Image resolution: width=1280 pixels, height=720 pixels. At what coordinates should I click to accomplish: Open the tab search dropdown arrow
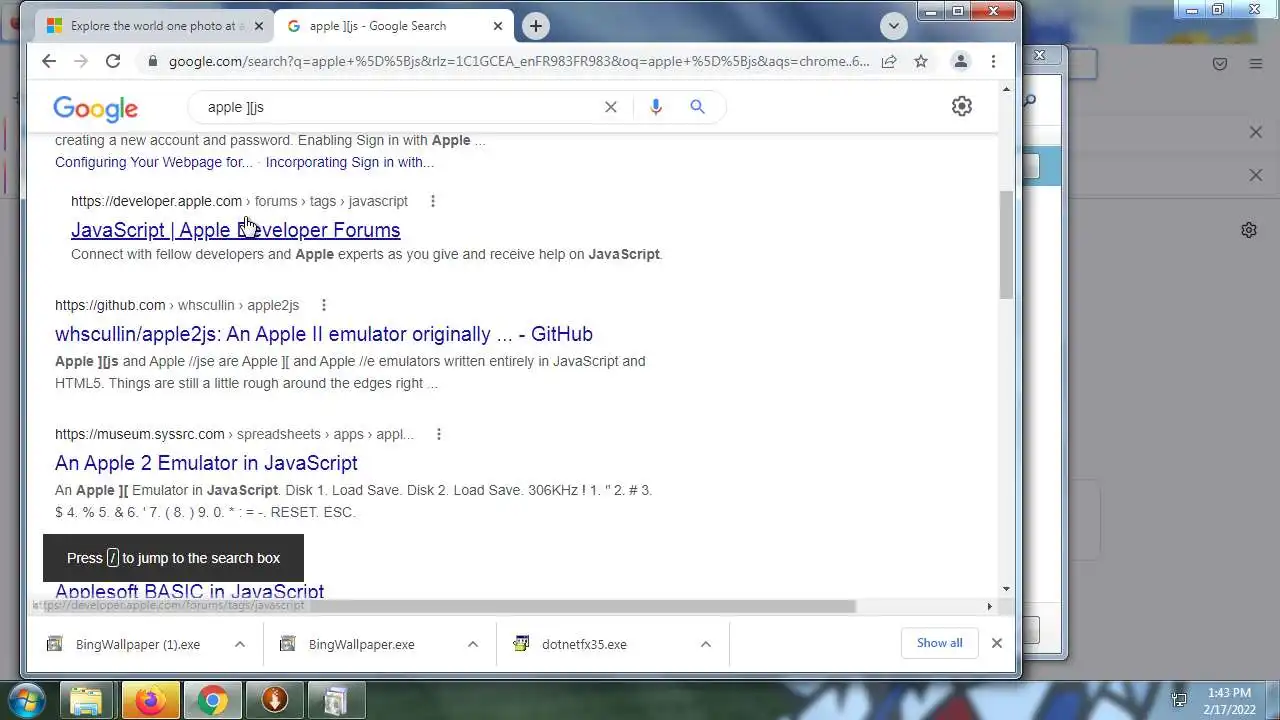tap(894, 26)
